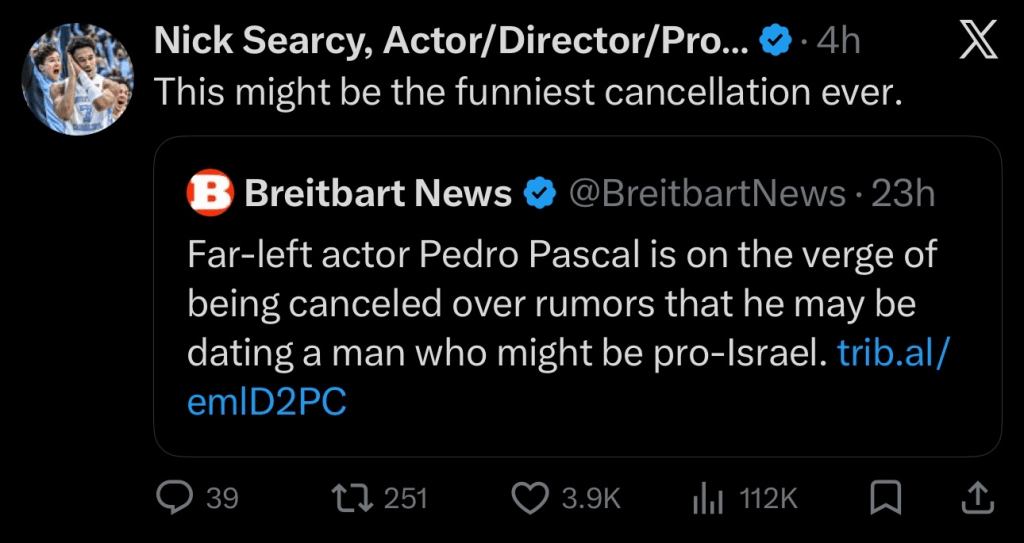Click the 4h timestamp on the tweet
The width and height of the screenshot is (1024, 543).
point(838,41)
